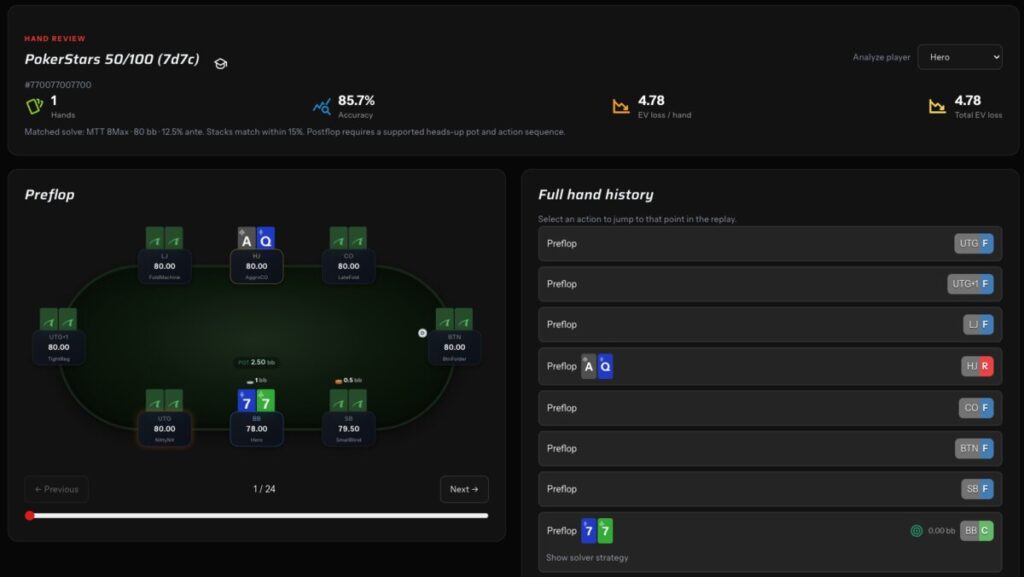The image size is (1024, 577).
Task: Click the SB seat 79.50 stack box
Action: tap(348, 429)
